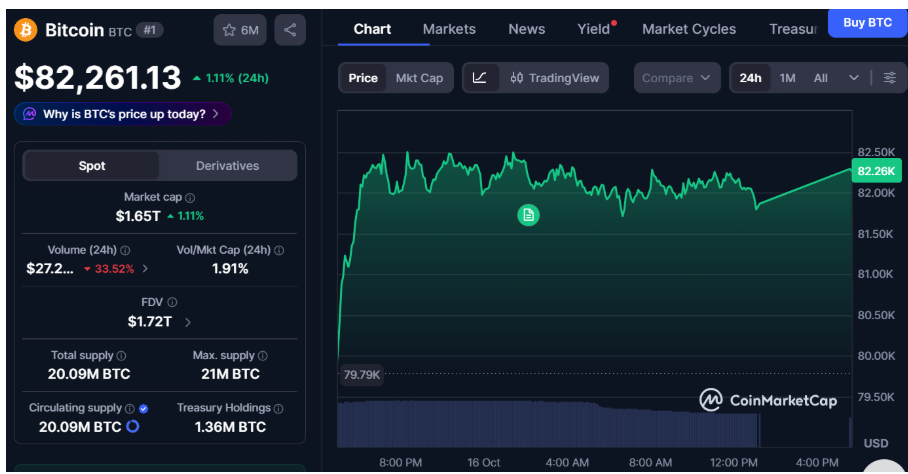Screen dimensions: 908x474
Task: Open the Compare dropdown
Action: coord(676,78)
